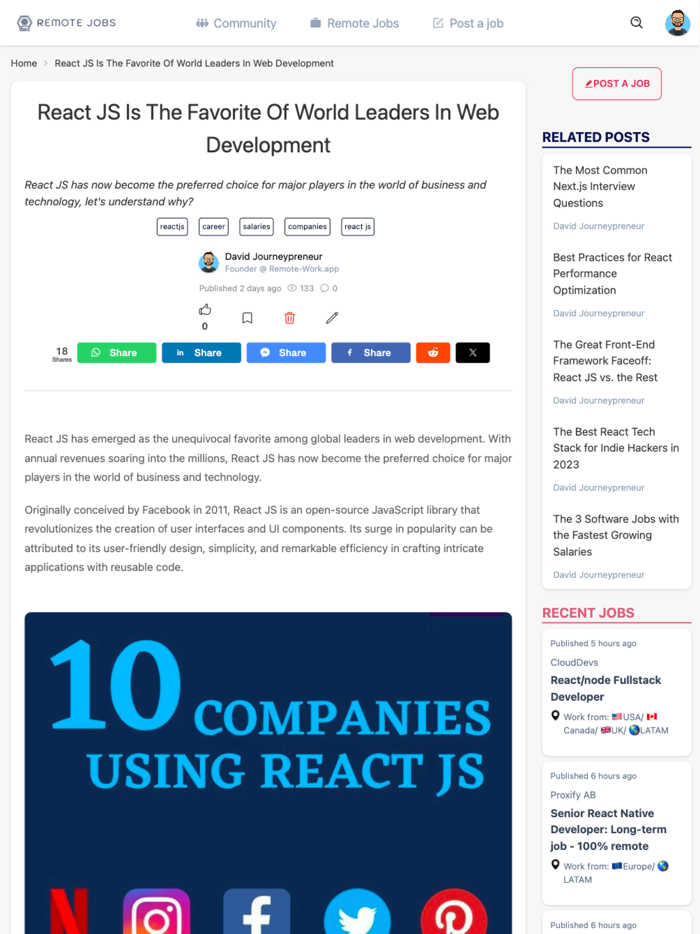Select the 'react js' tag
This screenshot has width=700, height=934.
pyautogui.click(x=357, y=226)
